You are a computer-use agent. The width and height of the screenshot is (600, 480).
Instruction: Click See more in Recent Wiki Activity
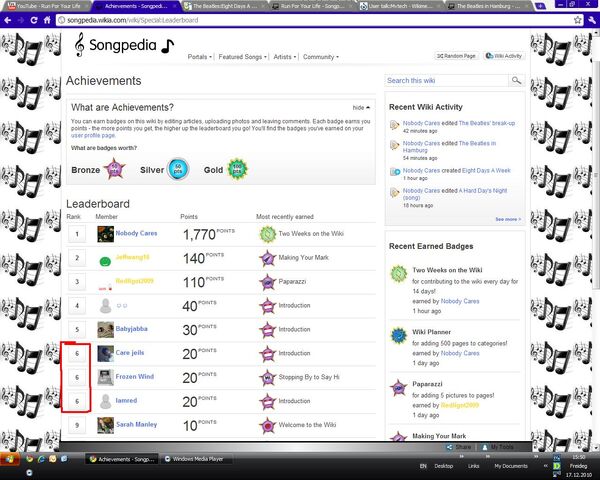[x=508, y=219]
